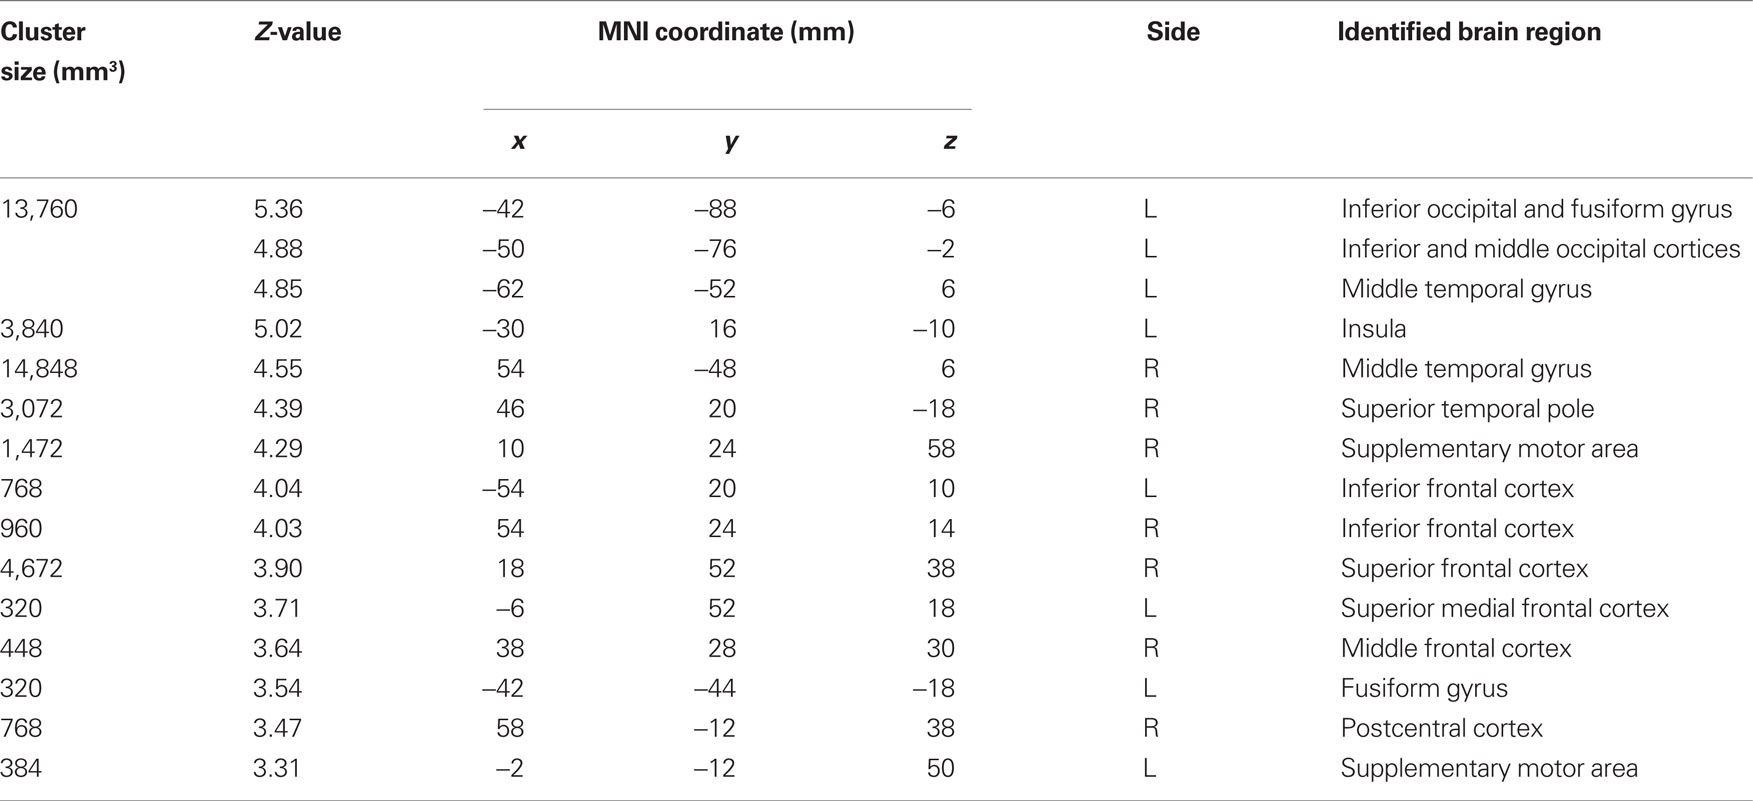
Task: Select the Identified brain region header
Action: pyautogui.click(x=1469, y=32)
